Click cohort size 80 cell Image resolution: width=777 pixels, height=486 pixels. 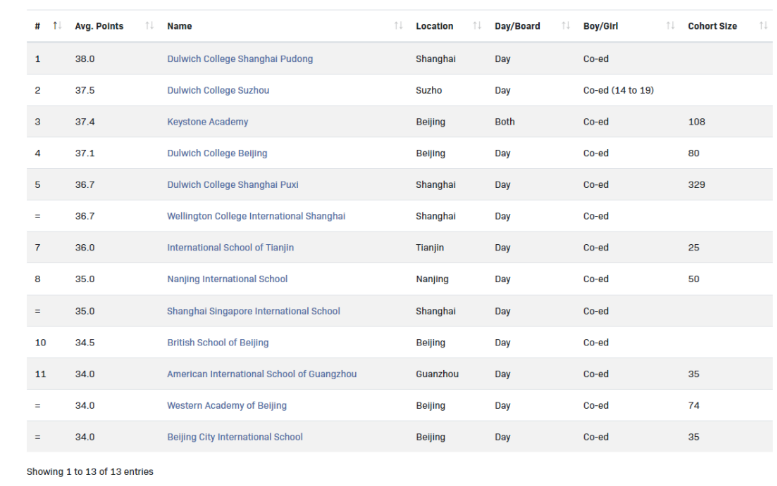pos(693,153)
